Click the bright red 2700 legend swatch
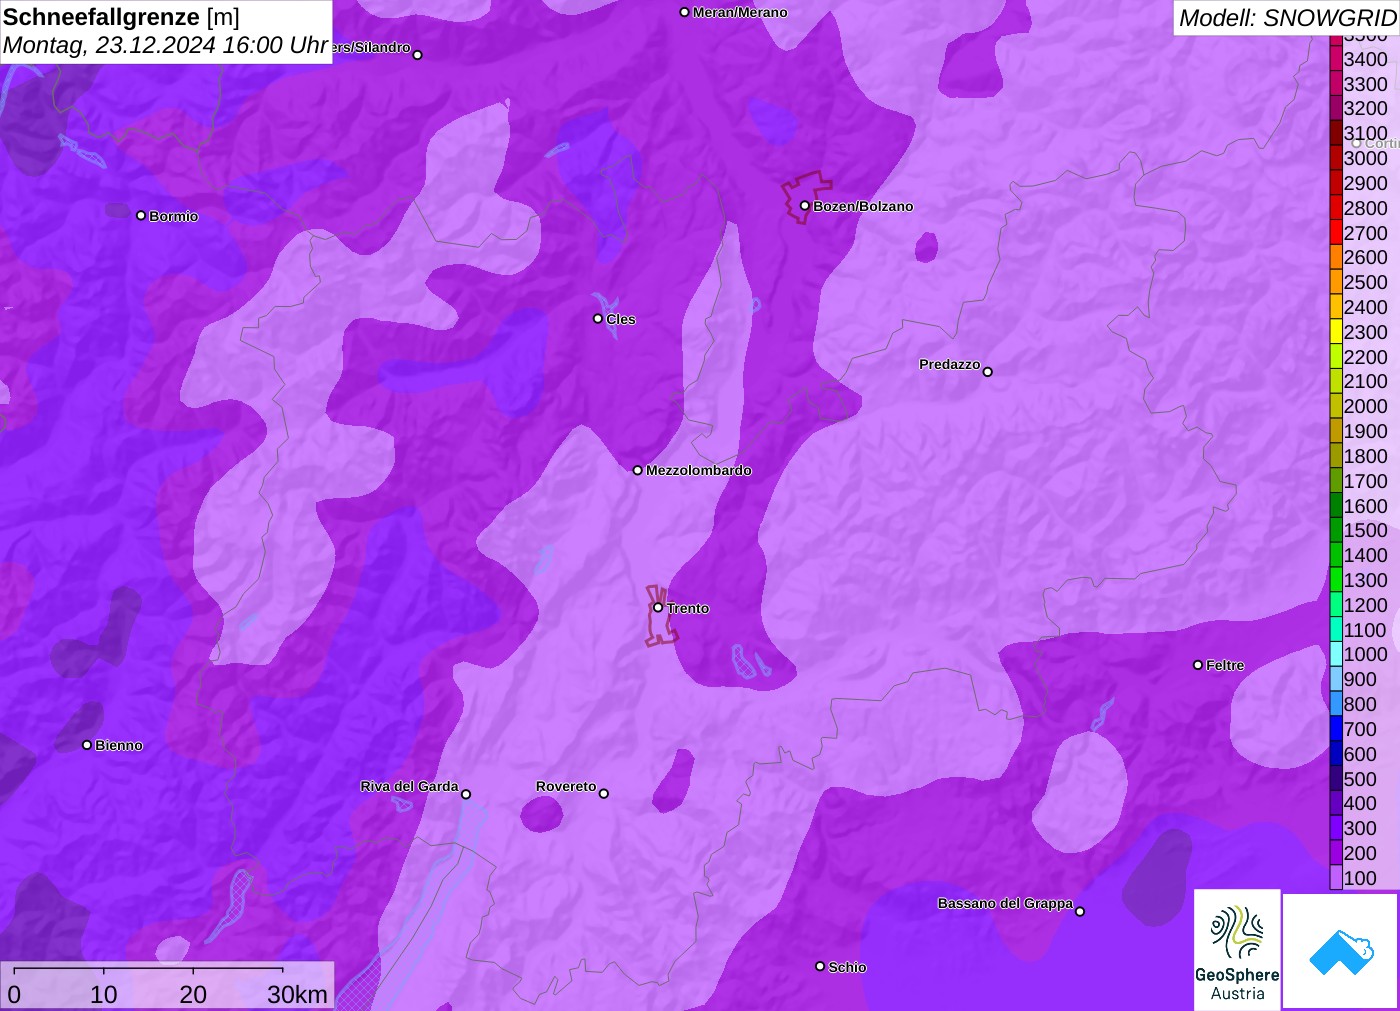 1336,233
